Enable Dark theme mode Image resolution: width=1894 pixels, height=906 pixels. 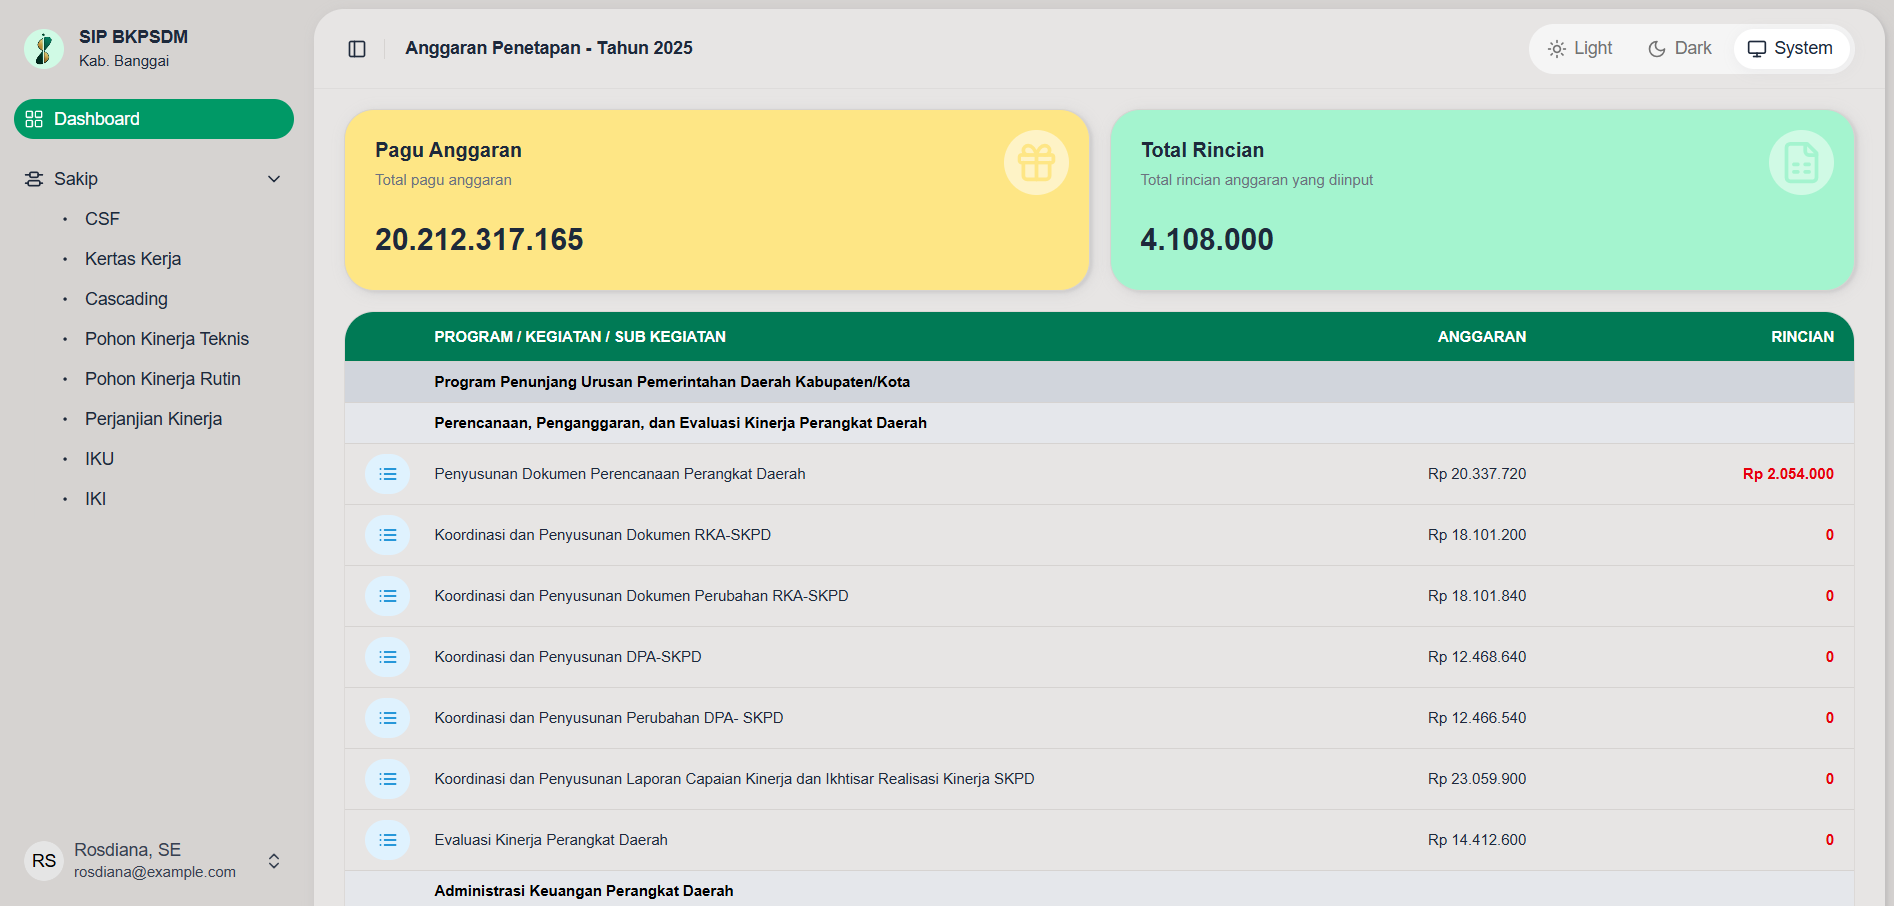coord(1680,49)
